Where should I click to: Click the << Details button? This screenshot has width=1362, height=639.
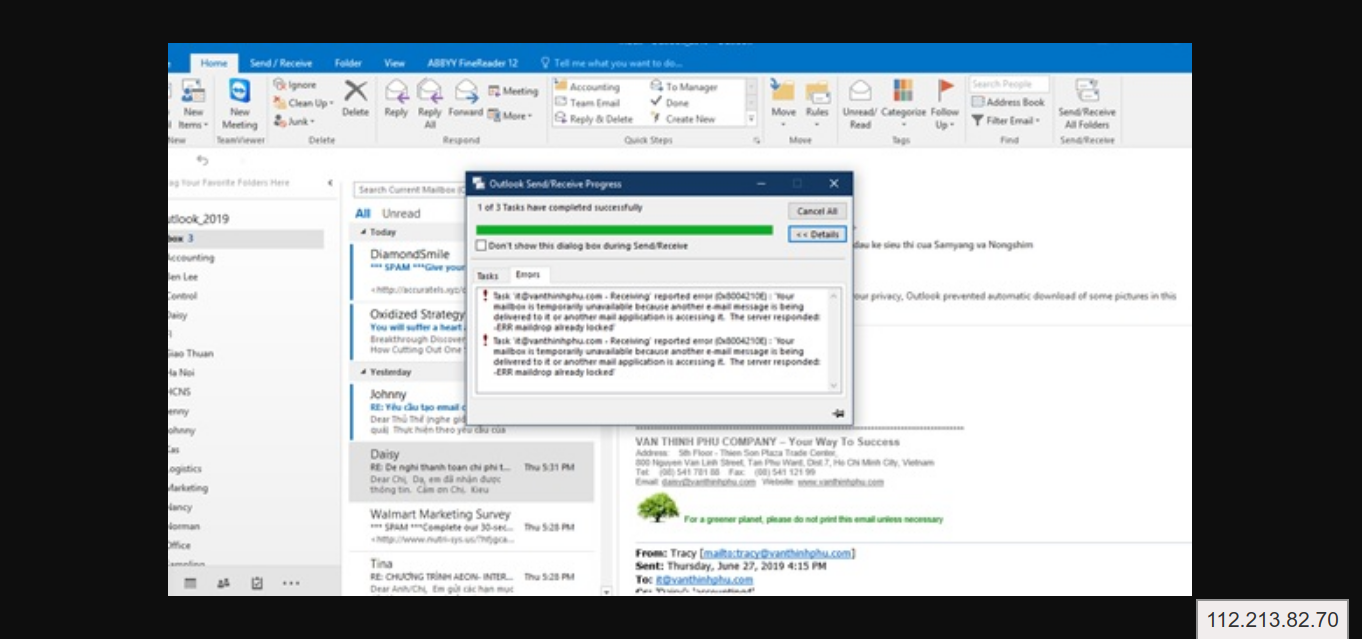817,234
